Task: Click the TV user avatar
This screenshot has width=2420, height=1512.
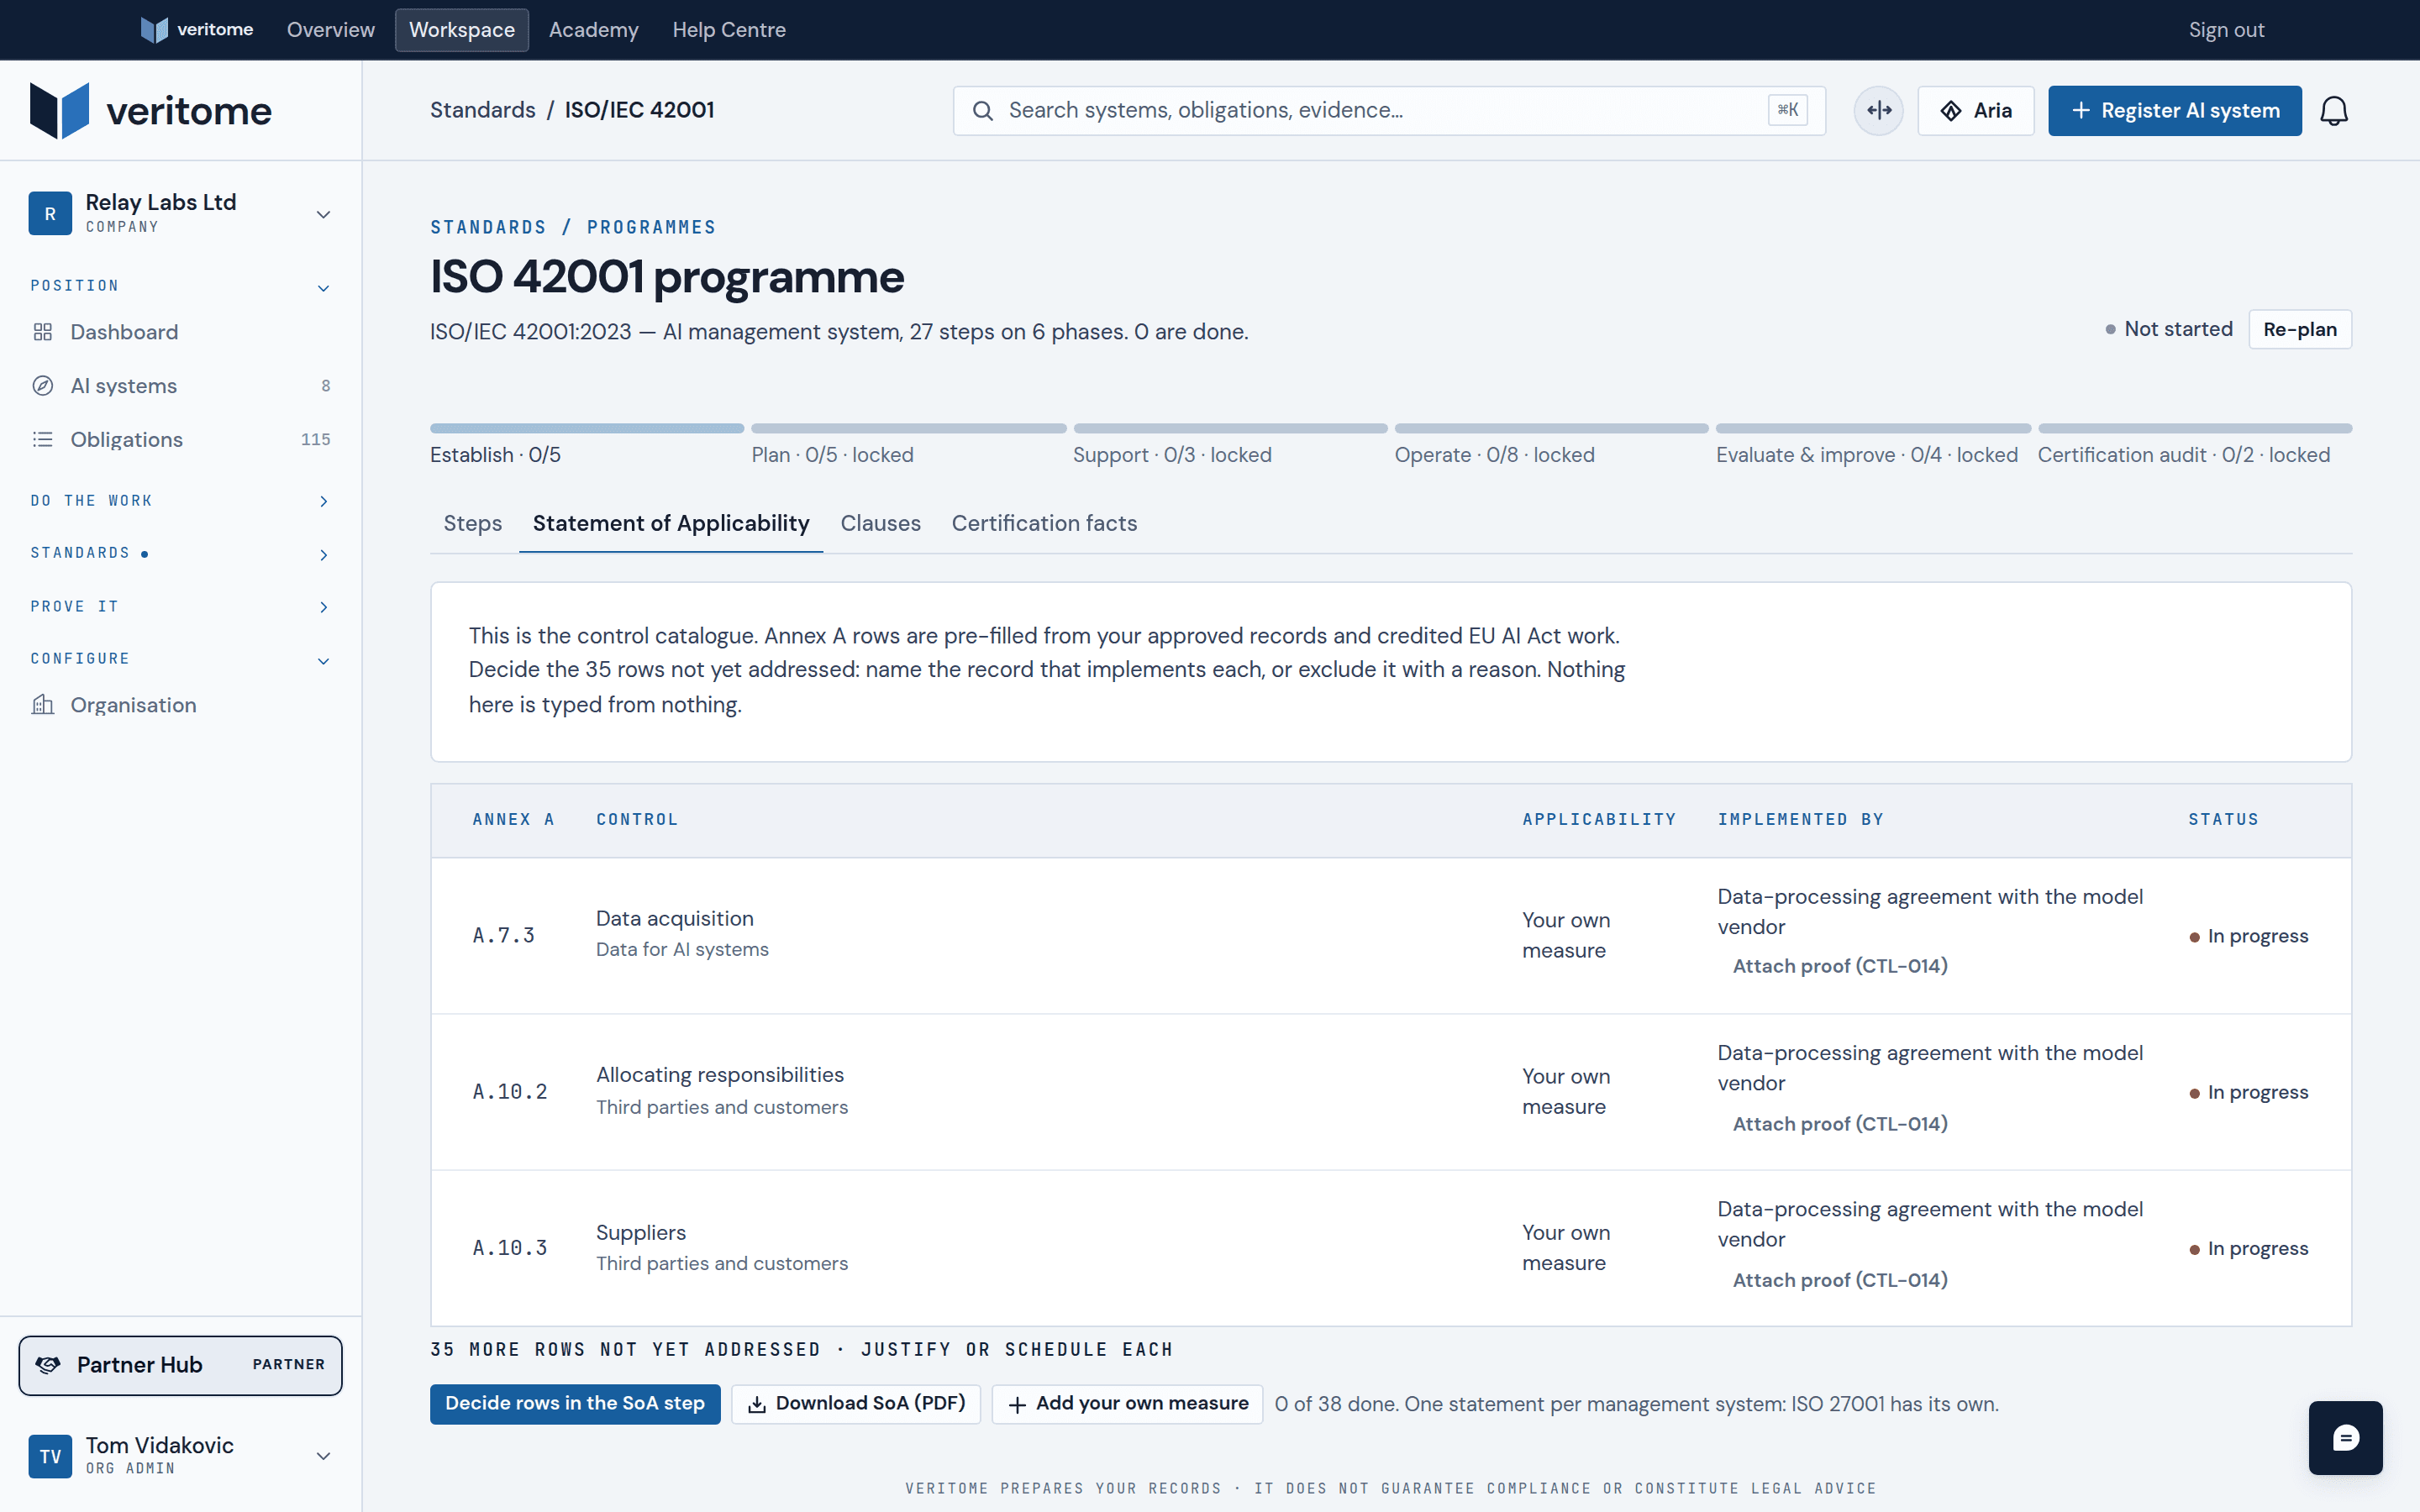Action: (50, 1456)
